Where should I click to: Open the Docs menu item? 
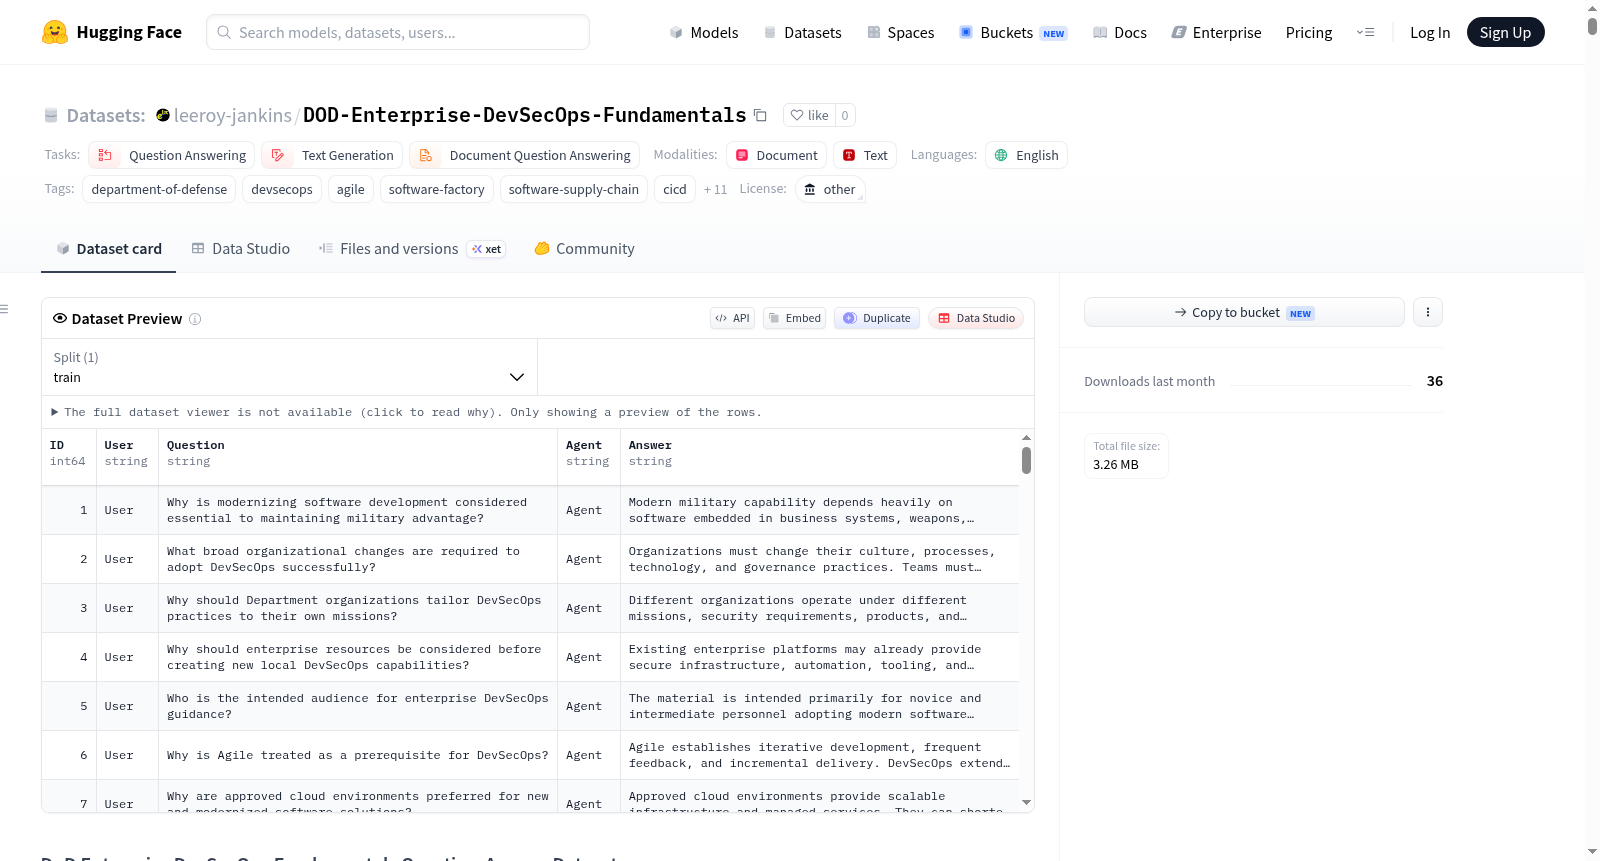pos(1120,32)
